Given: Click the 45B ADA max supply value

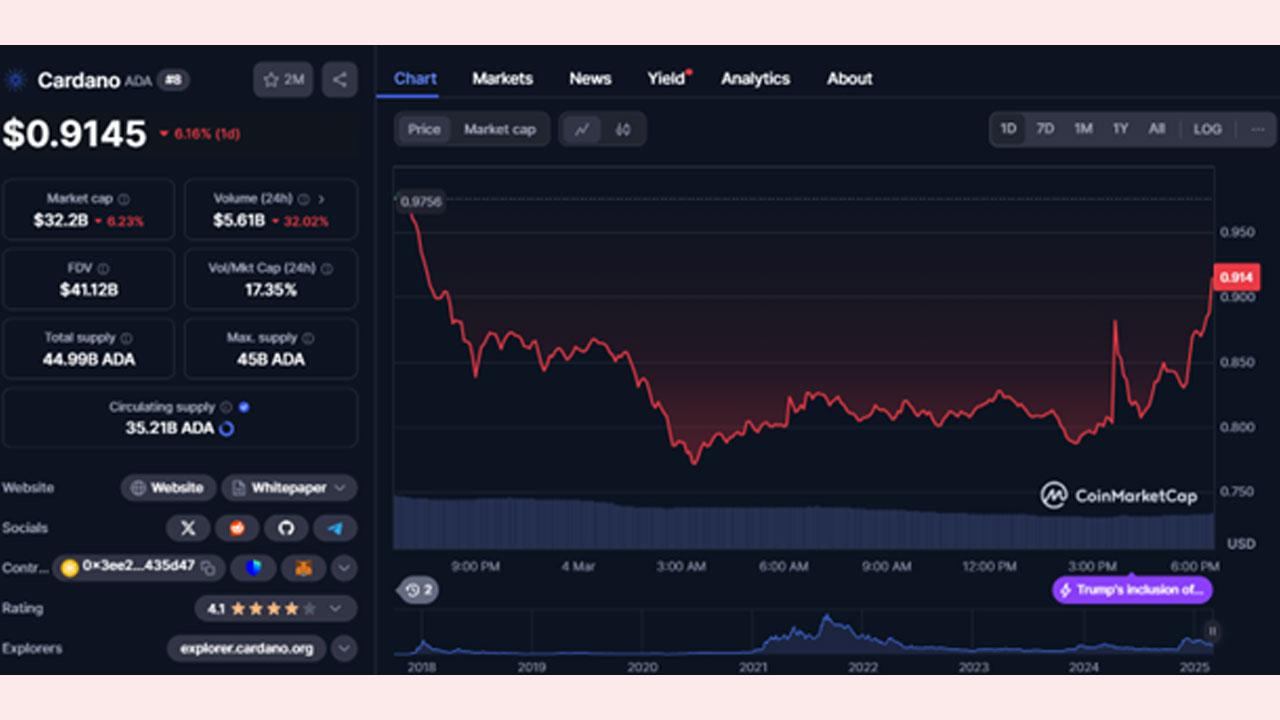Looking at the screenshot, I should click(x=271, y=359).
